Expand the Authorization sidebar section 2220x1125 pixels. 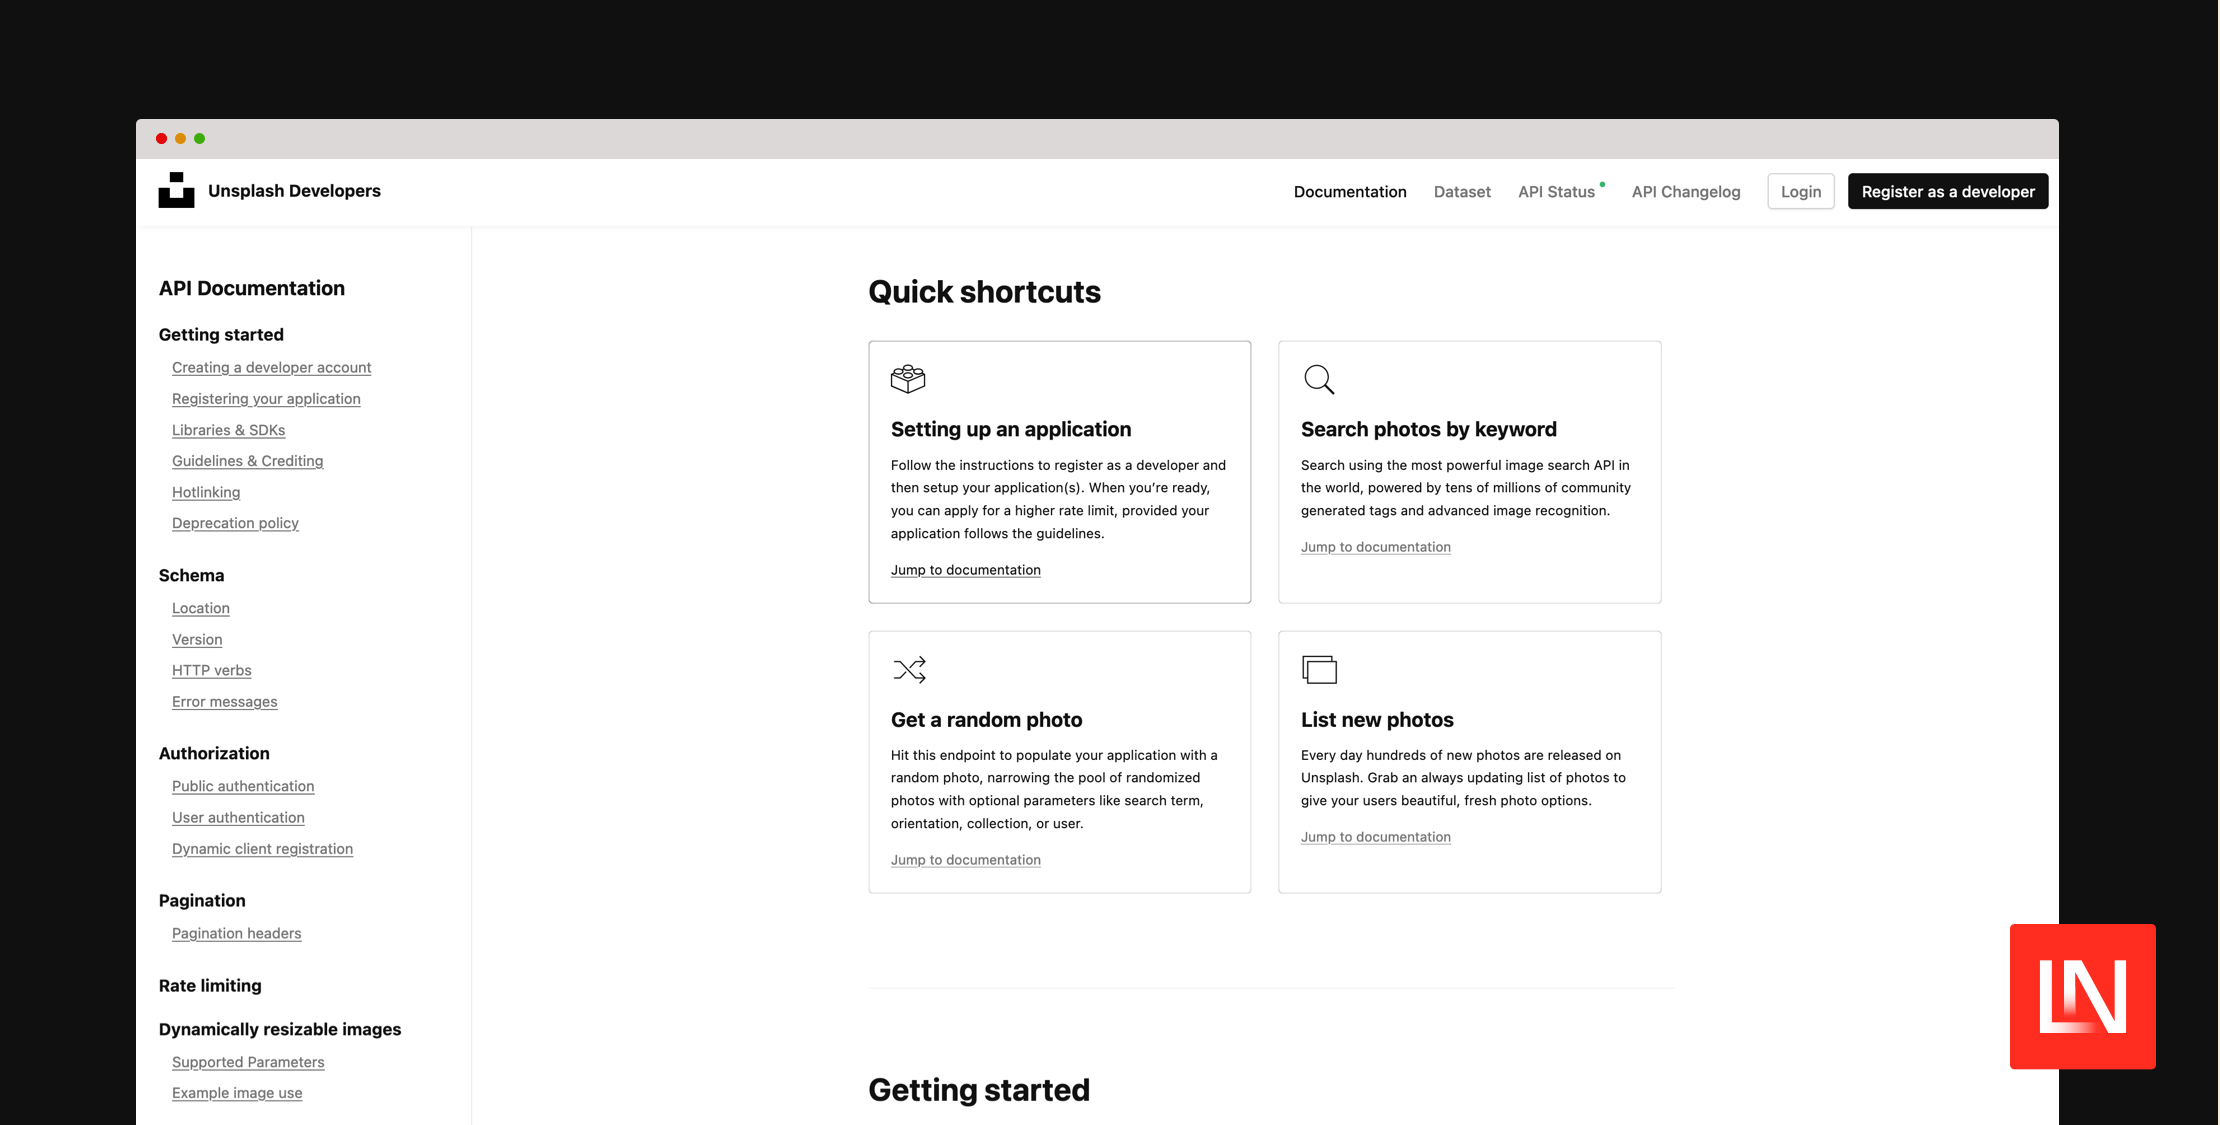(214, 750)
